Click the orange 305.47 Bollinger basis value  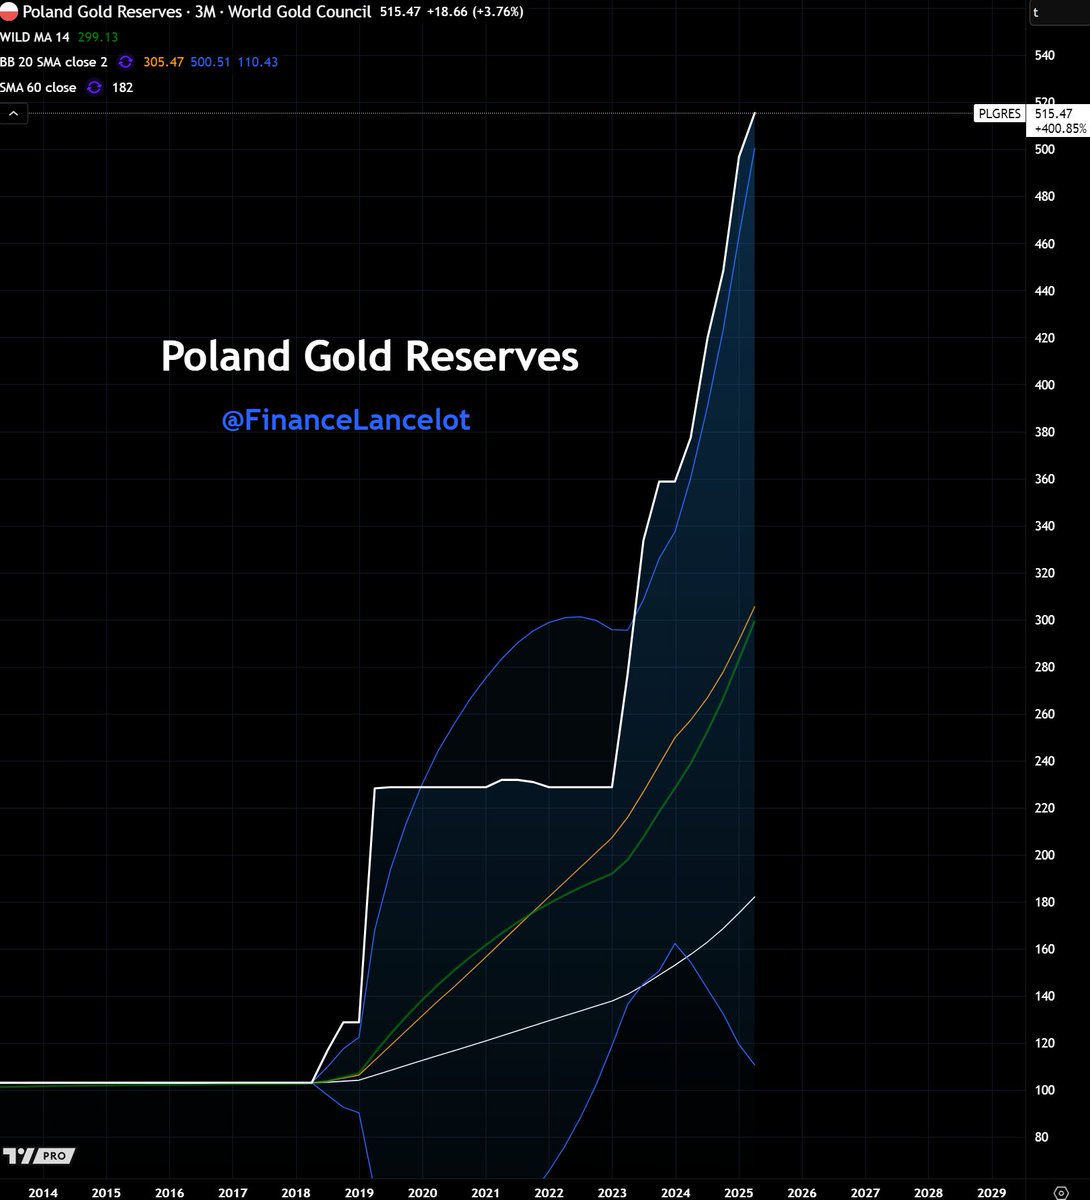pos(164,62)
